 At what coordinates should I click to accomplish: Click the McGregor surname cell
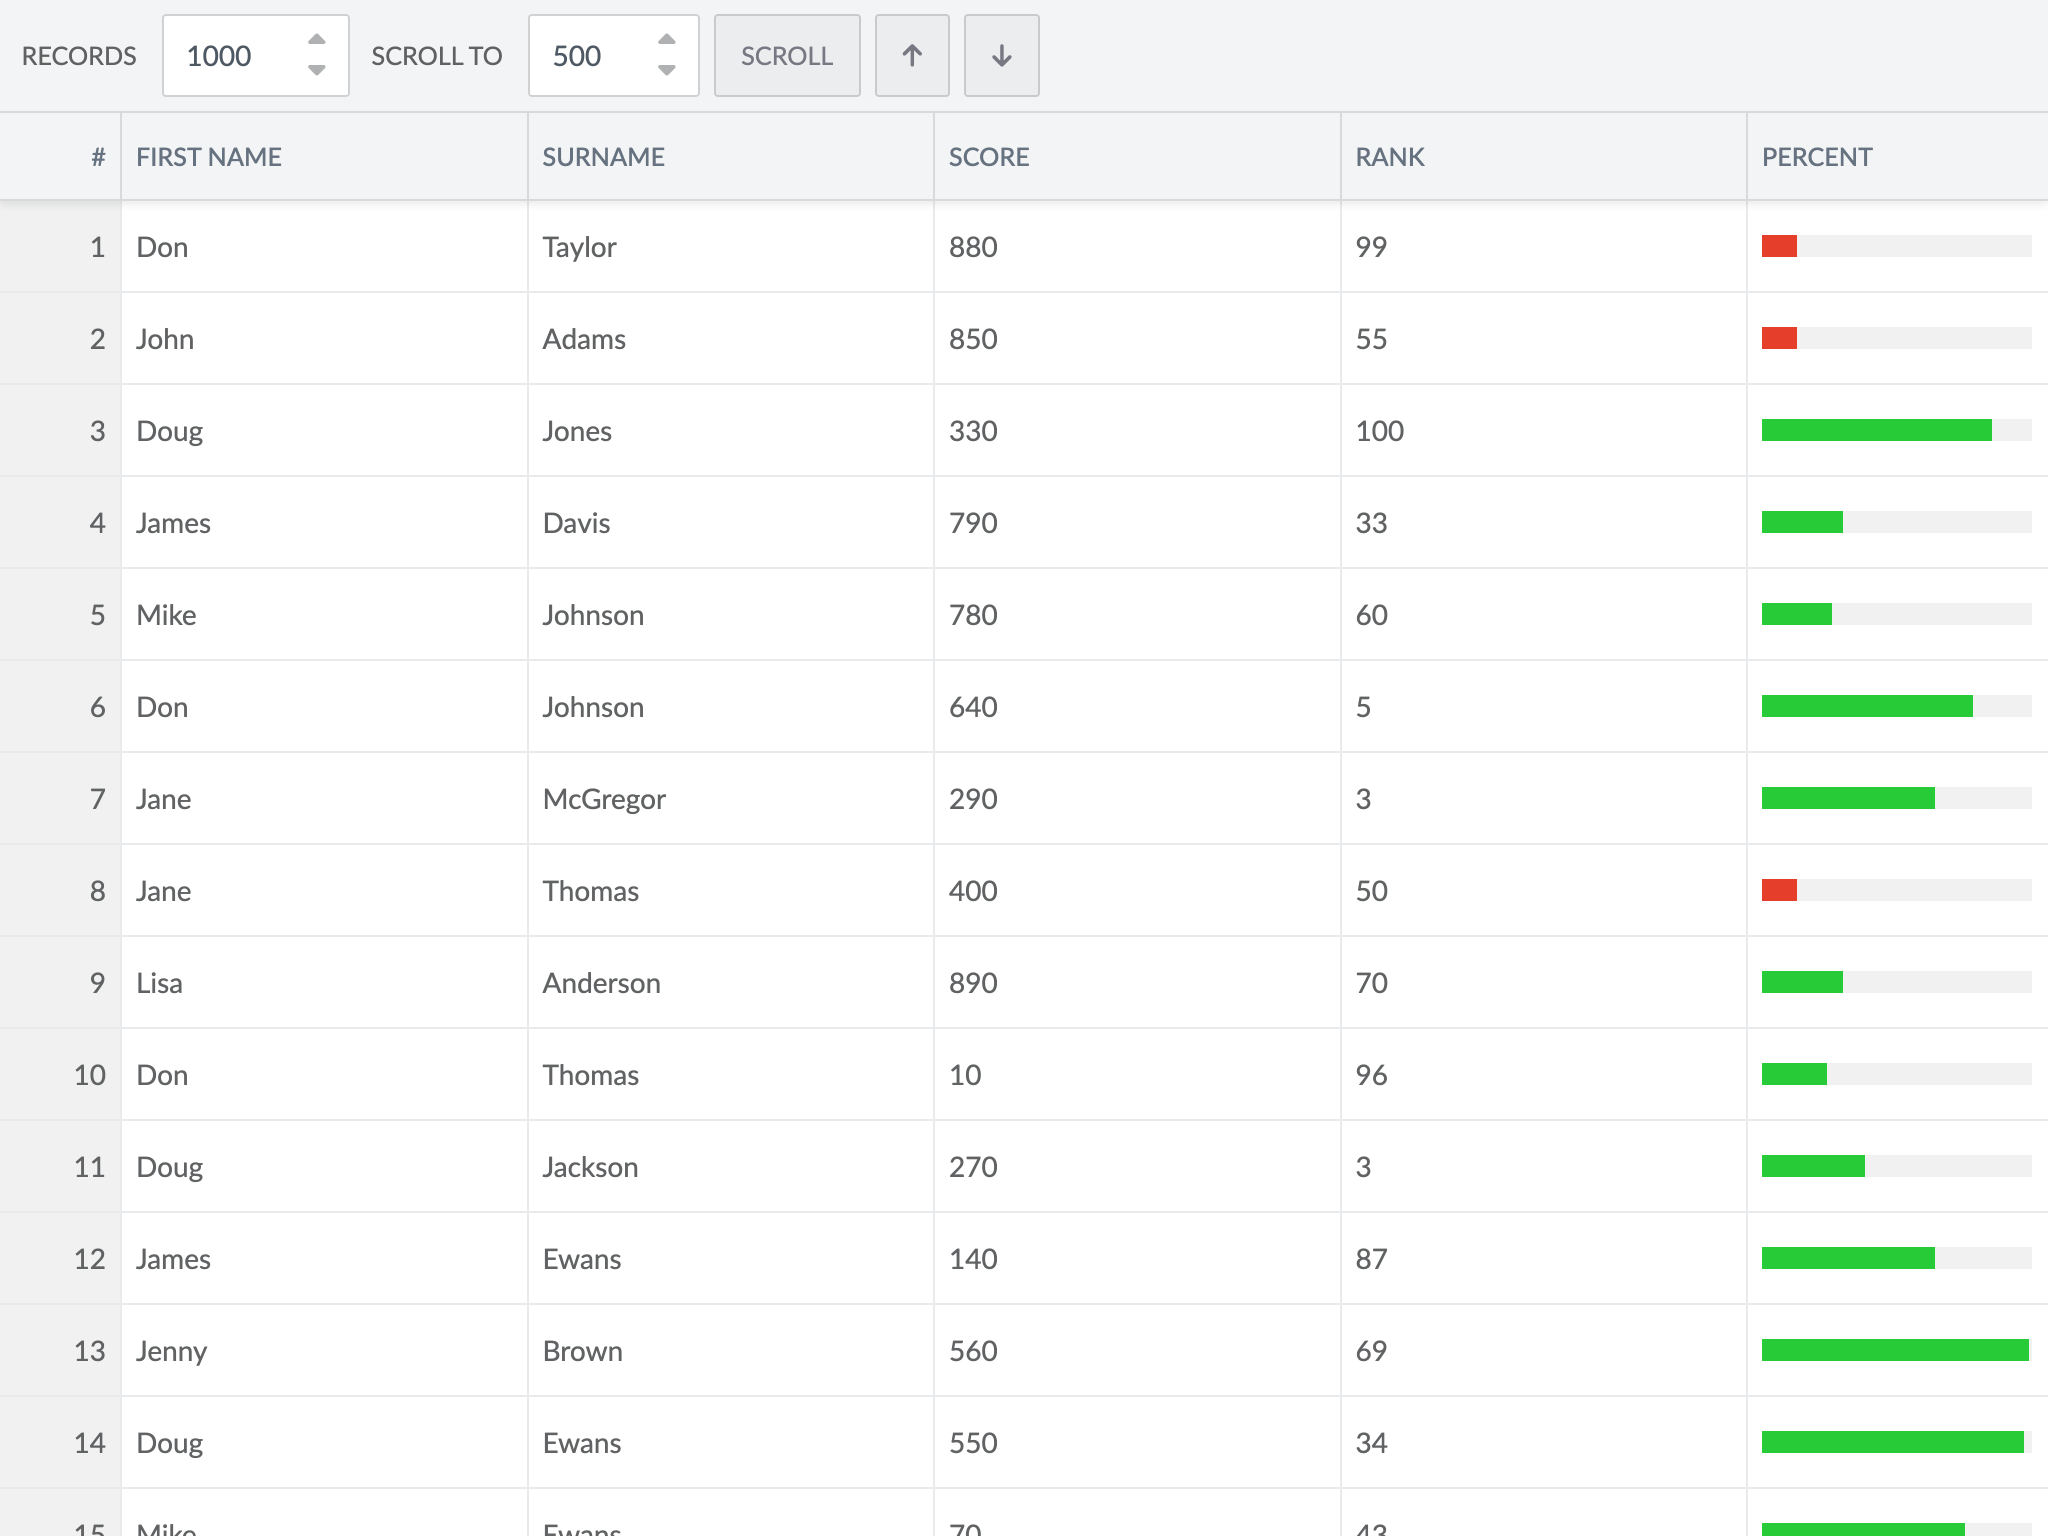coord(604,799)
